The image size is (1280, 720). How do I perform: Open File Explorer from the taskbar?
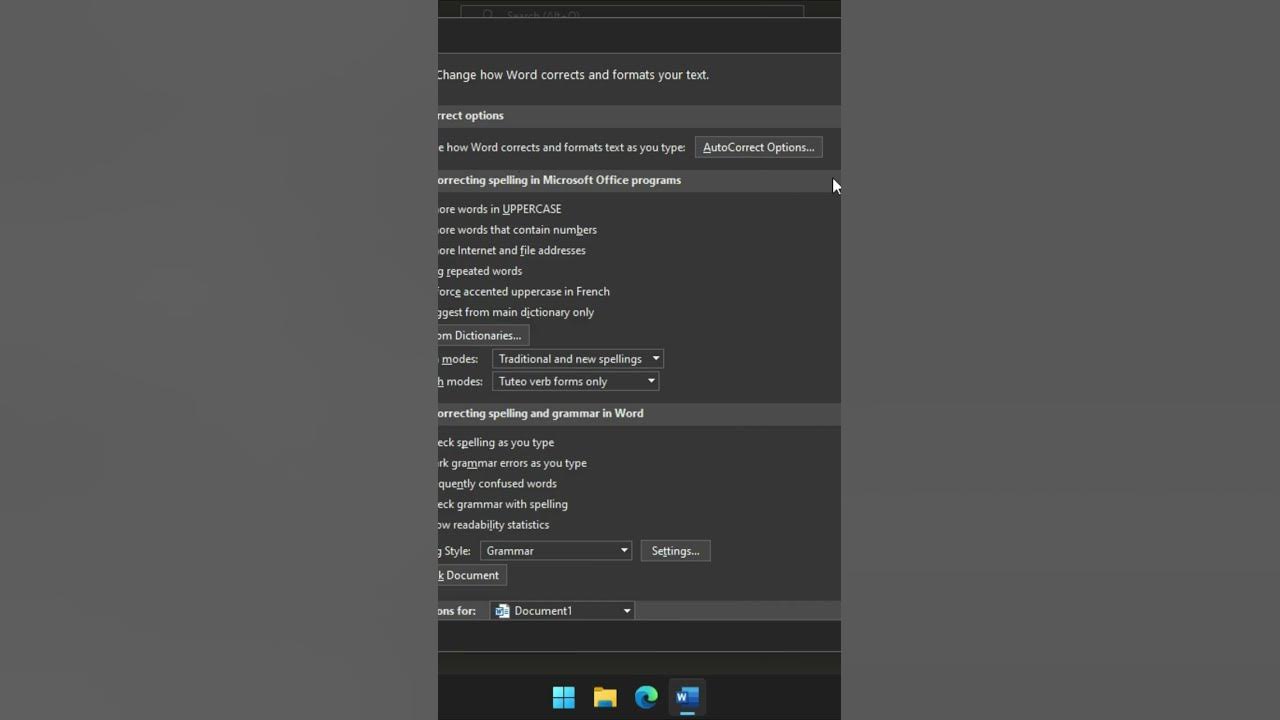point(605,697)
